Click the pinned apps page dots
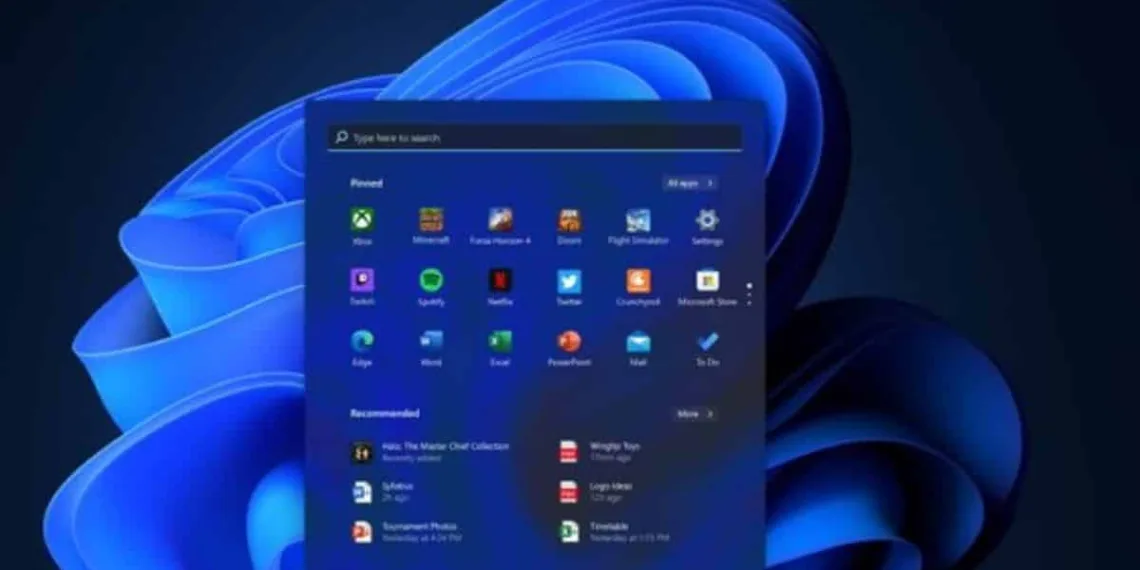This screenshot has width=1140, height=570. tap(749, 294)
